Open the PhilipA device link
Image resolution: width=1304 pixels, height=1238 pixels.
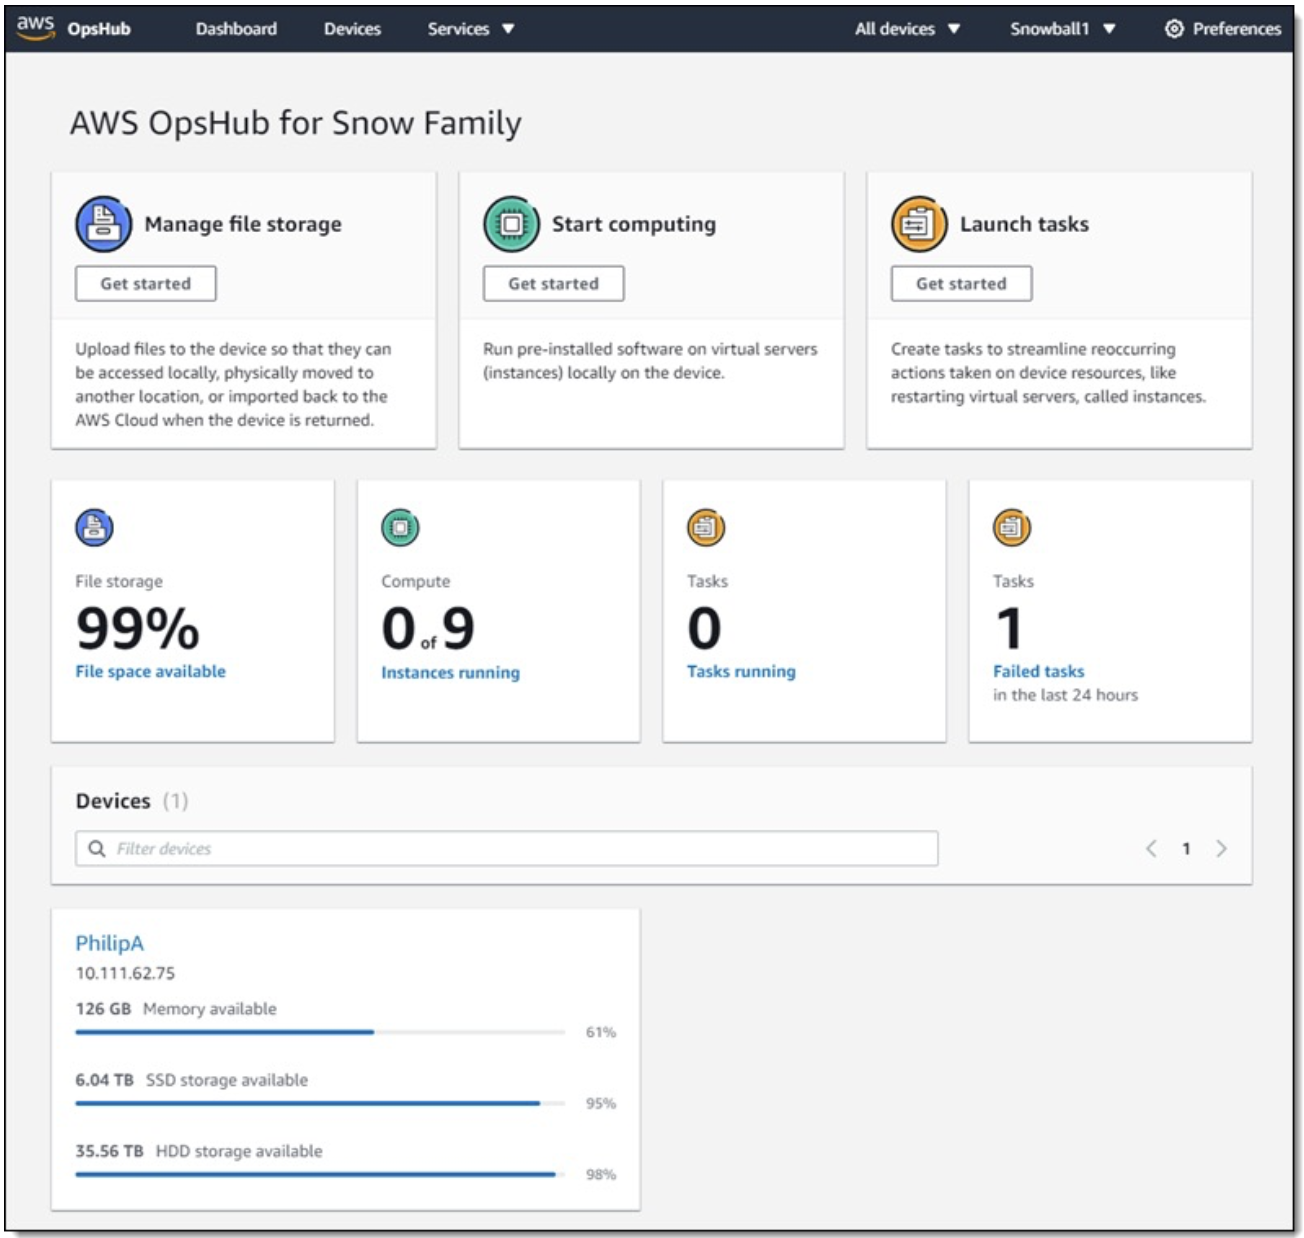tap(110, 943)
